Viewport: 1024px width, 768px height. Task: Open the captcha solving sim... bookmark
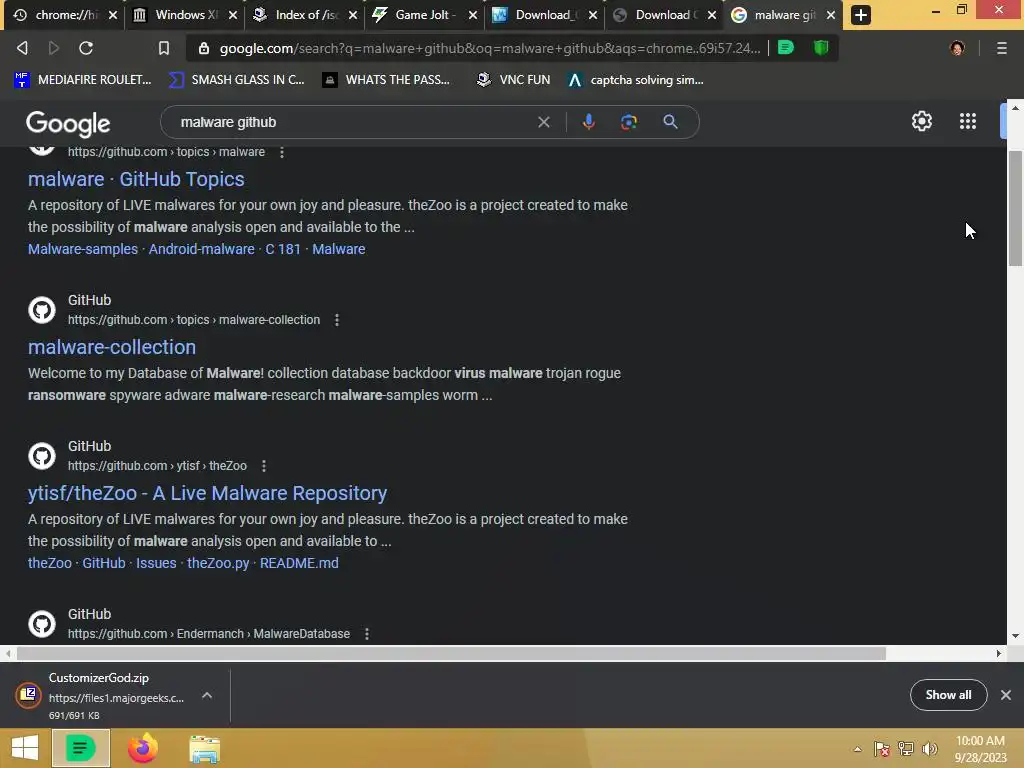[636, 80]
